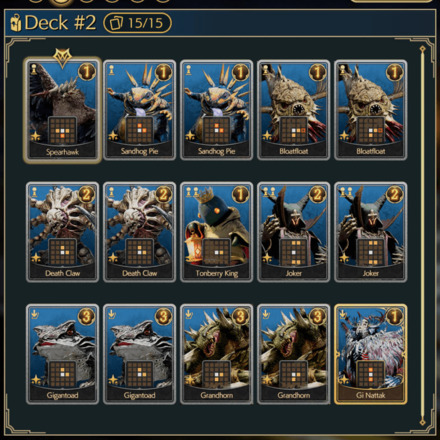Select the first Bloatfloat card

point(294,110)
